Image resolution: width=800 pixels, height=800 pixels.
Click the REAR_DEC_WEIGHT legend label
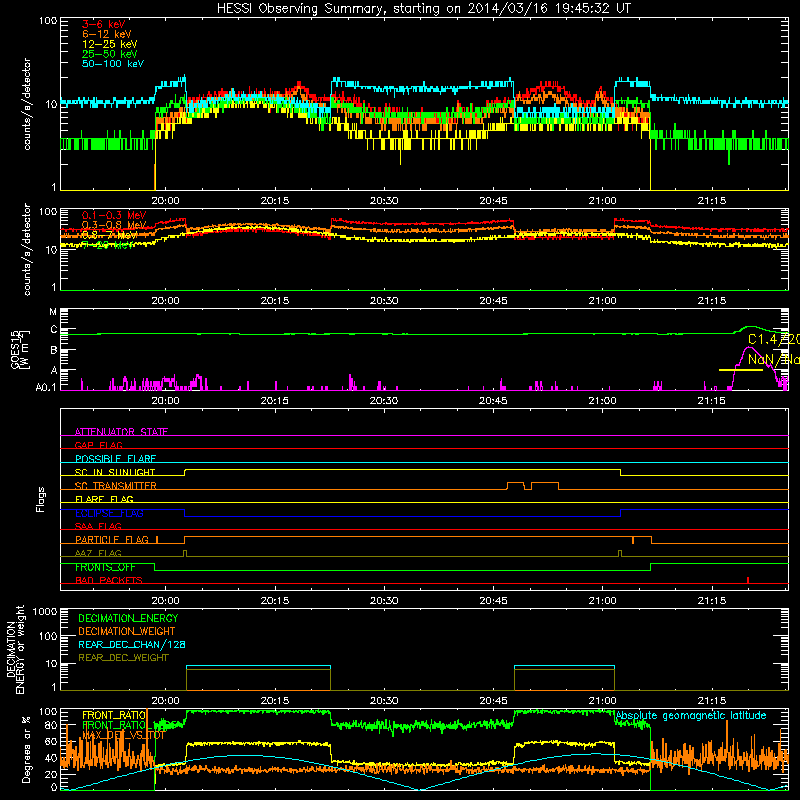[x=123, y=658]
